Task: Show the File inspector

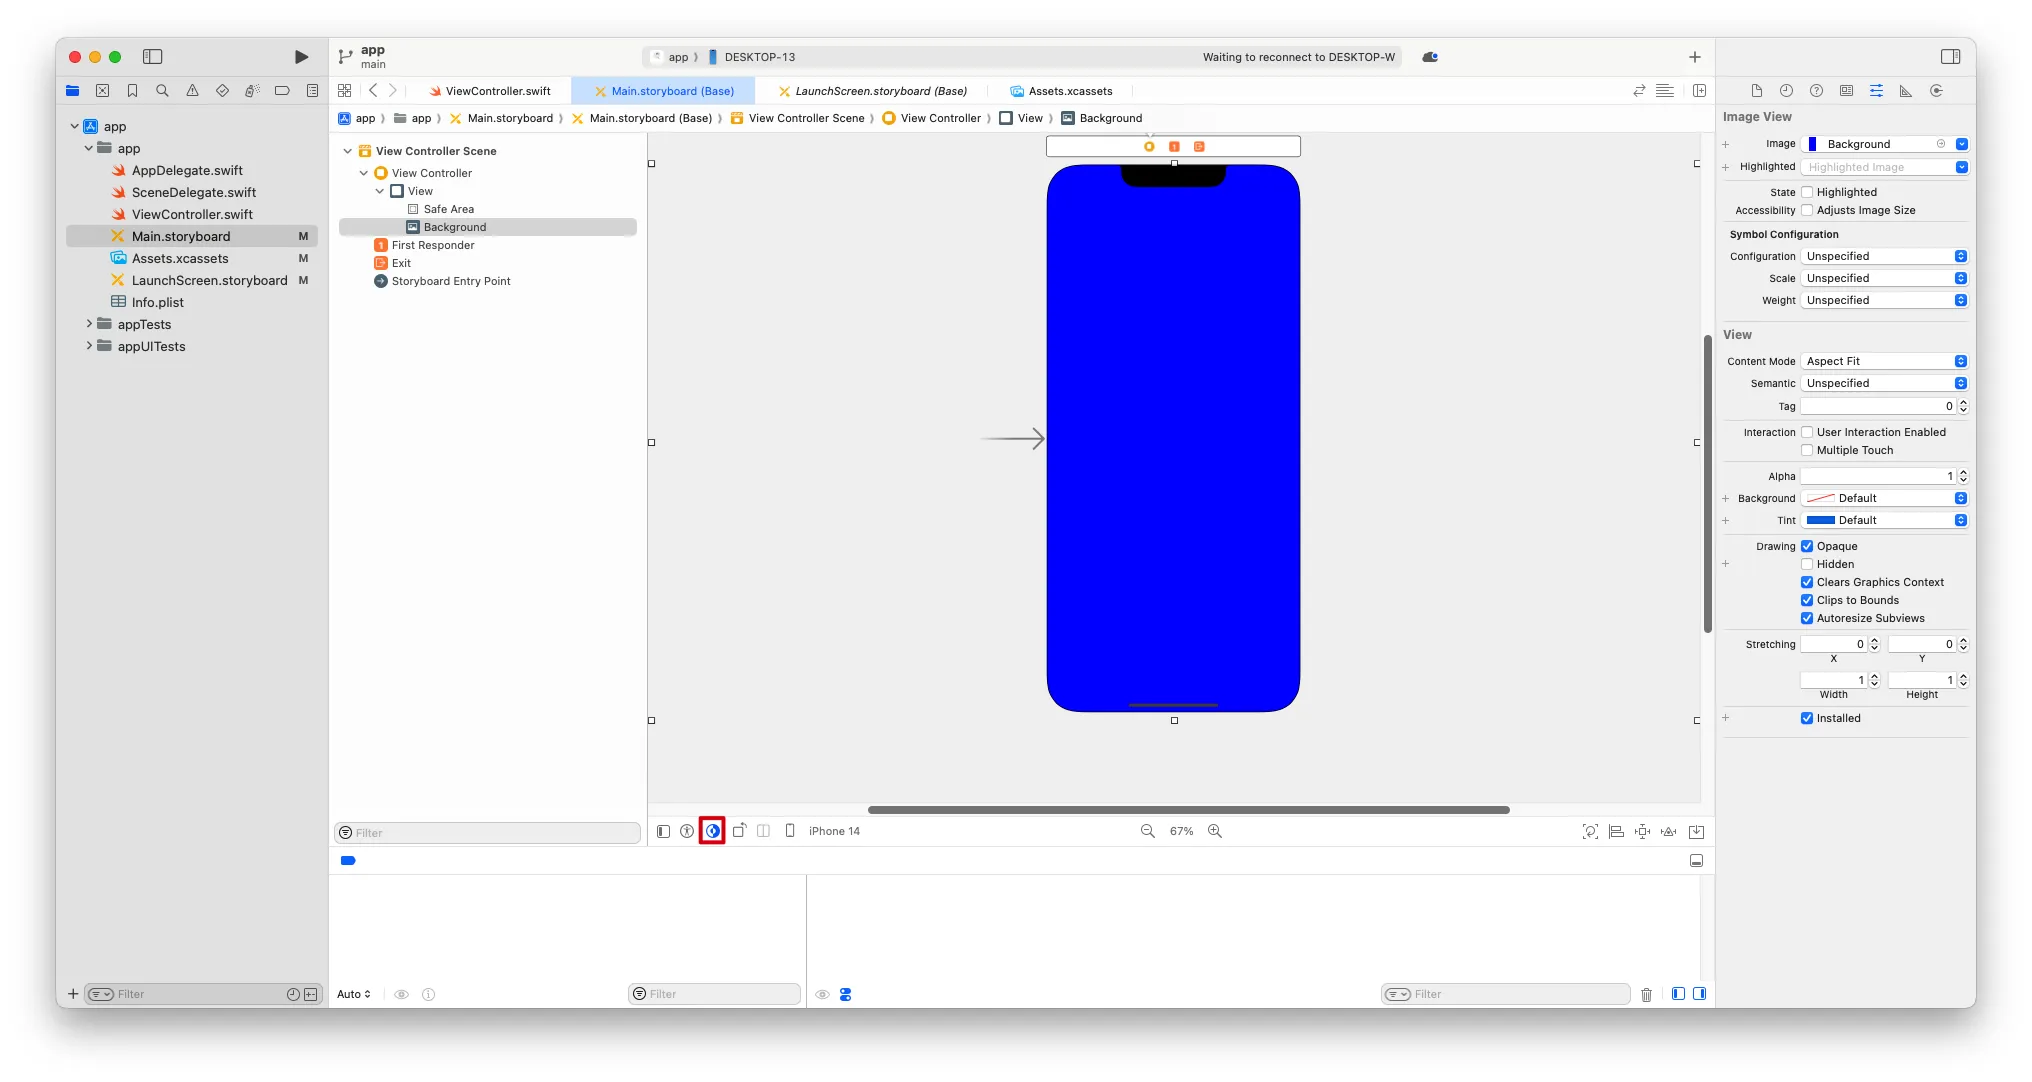Action: pyautogui.click(x=1757, y=91)
